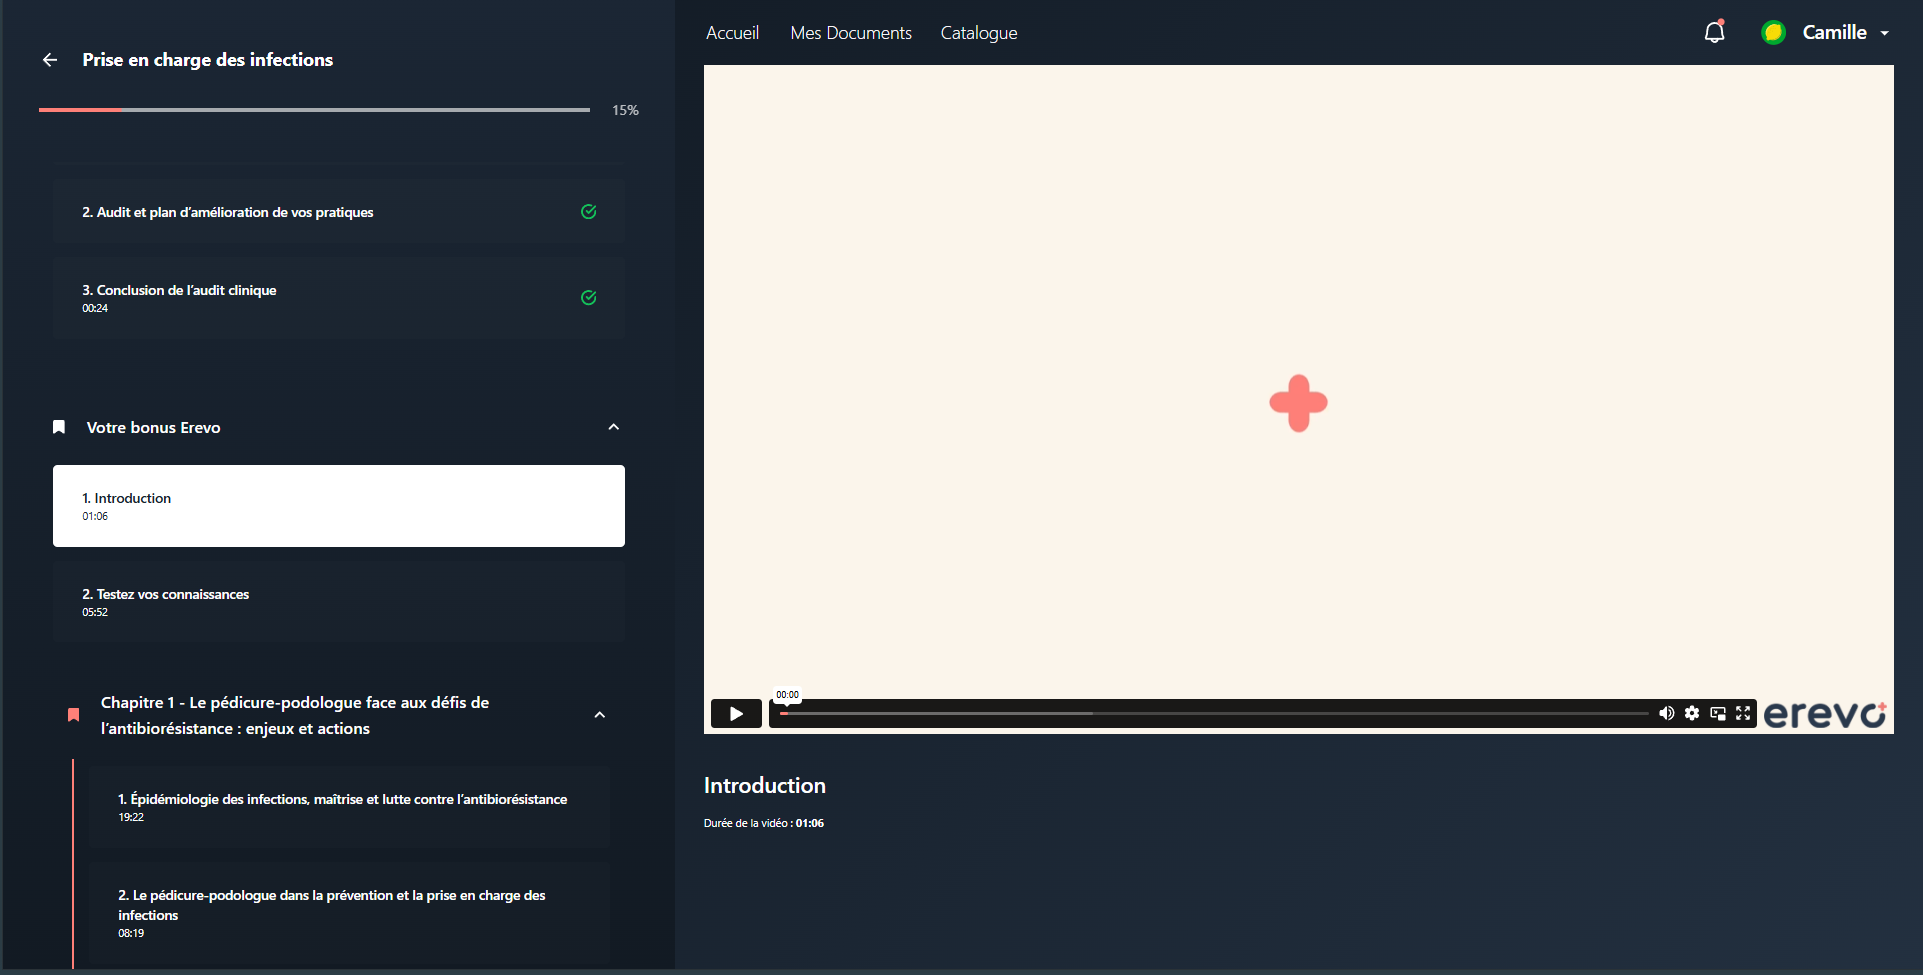The height and width of the screenshot is (975, 1923).
Task: Click the Durée de la vidéo : 01:06 text
Action: coord(764,823)
